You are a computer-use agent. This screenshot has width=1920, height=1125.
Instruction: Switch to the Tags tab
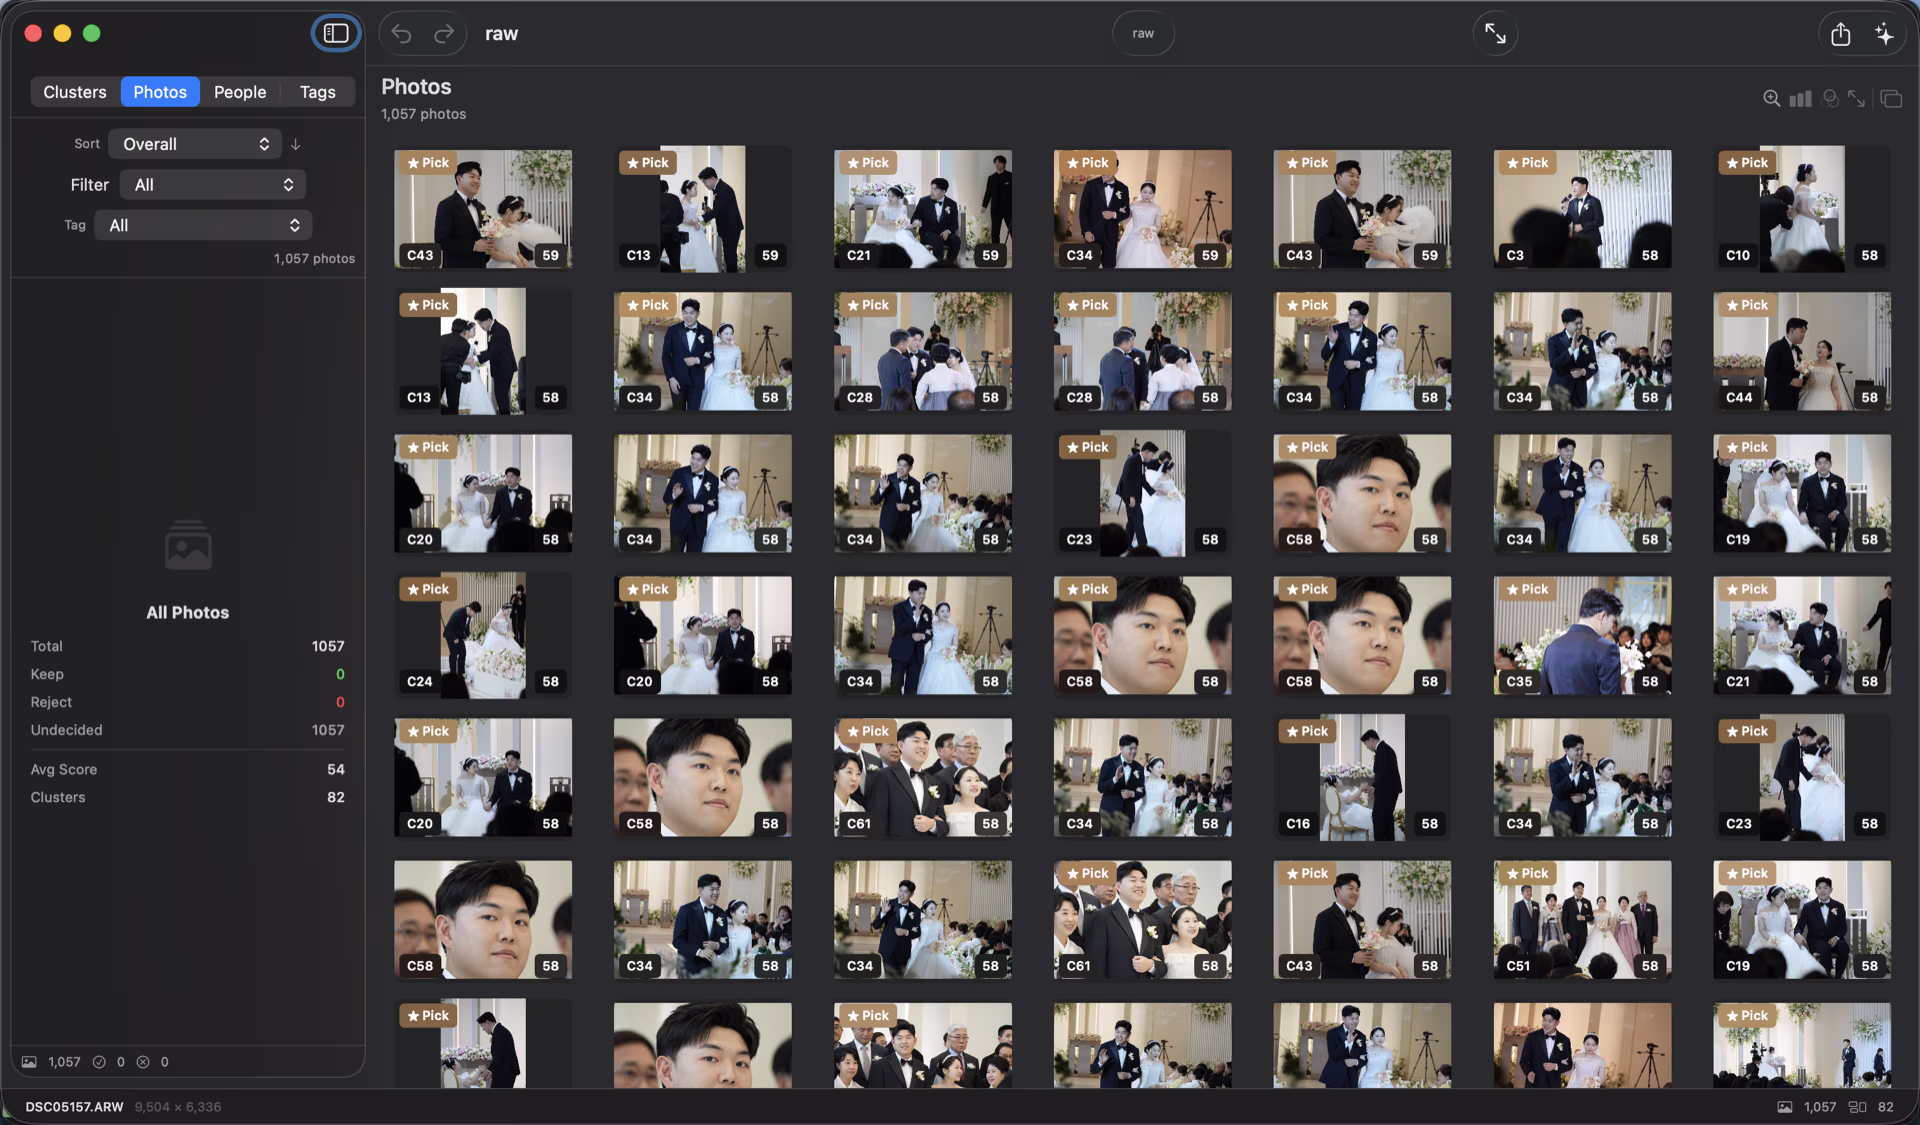click(x=317, y=92)
